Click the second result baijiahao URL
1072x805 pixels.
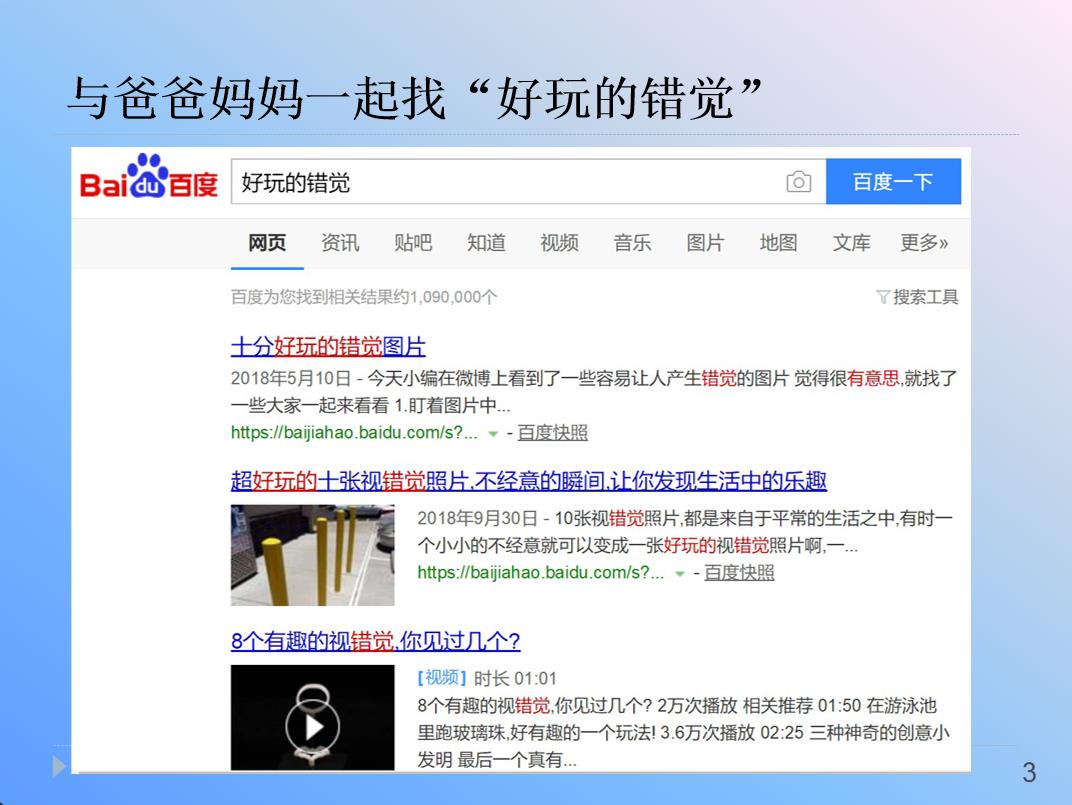click(541, 572)
